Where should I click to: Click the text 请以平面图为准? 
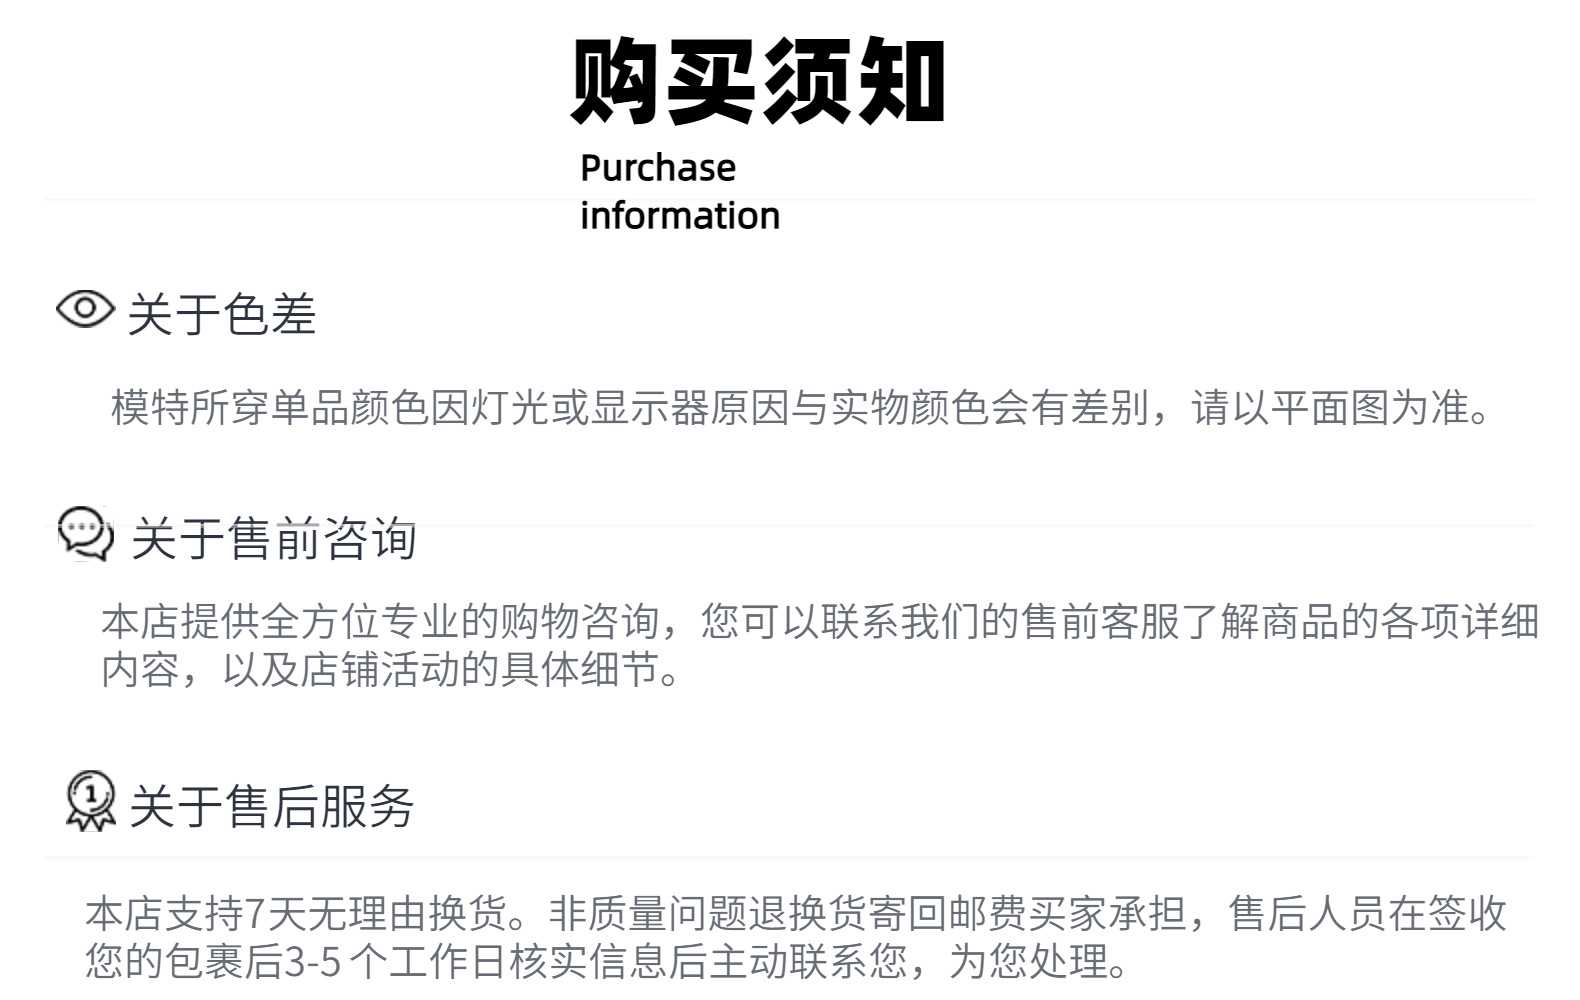pos(1330,408)
